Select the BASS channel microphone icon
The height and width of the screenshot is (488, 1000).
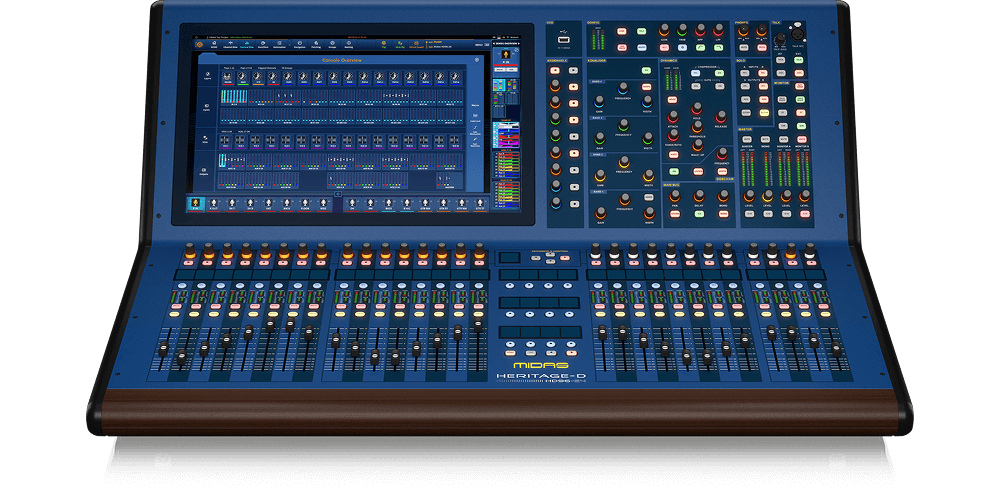[388, 203]
